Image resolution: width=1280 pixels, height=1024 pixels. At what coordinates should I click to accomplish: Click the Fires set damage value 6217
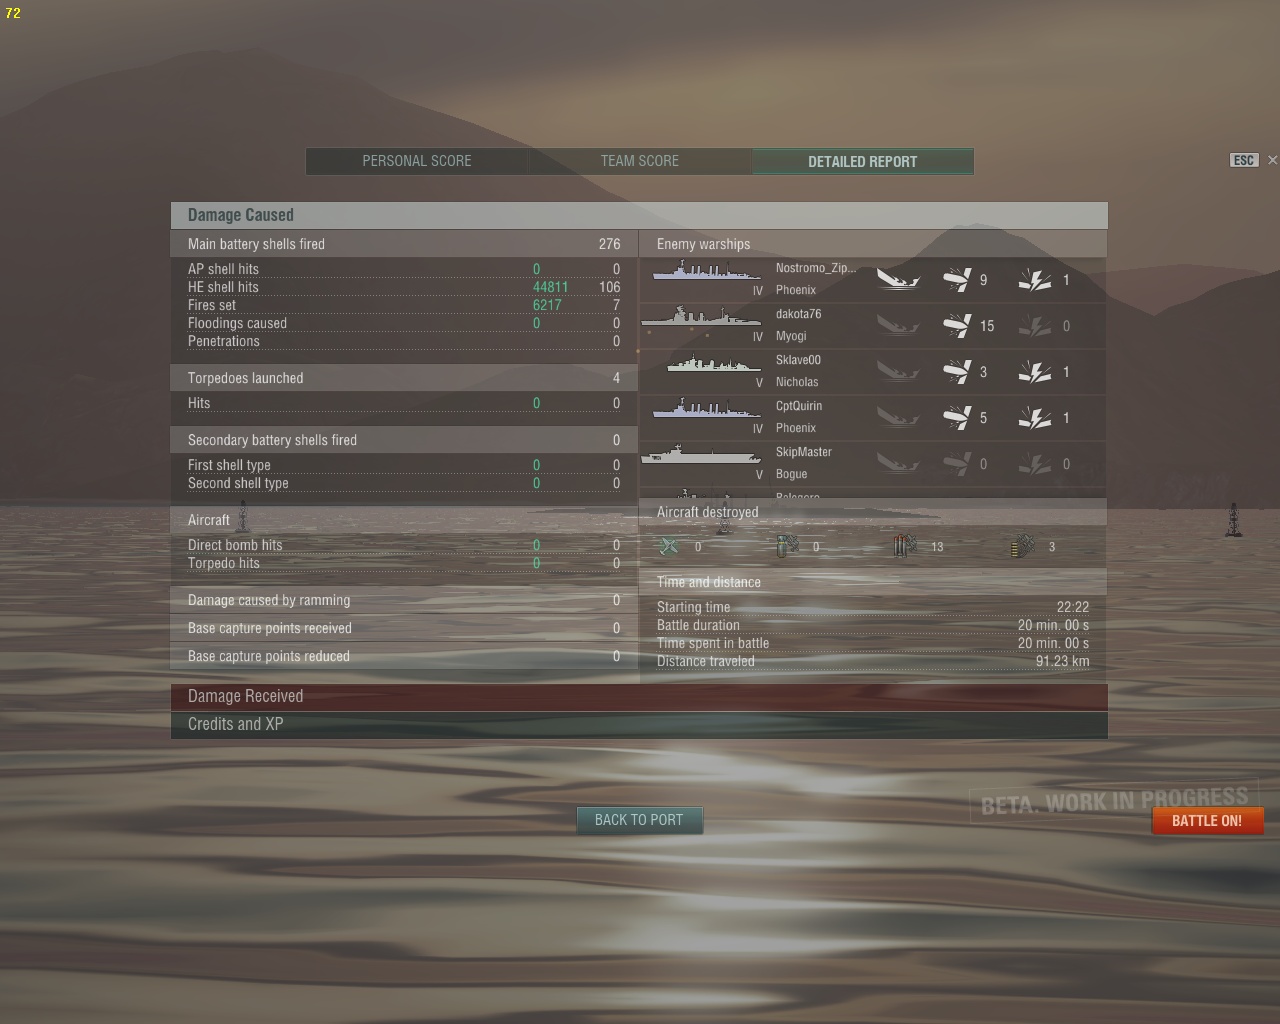pyautogui.click(x=547, y=305)
